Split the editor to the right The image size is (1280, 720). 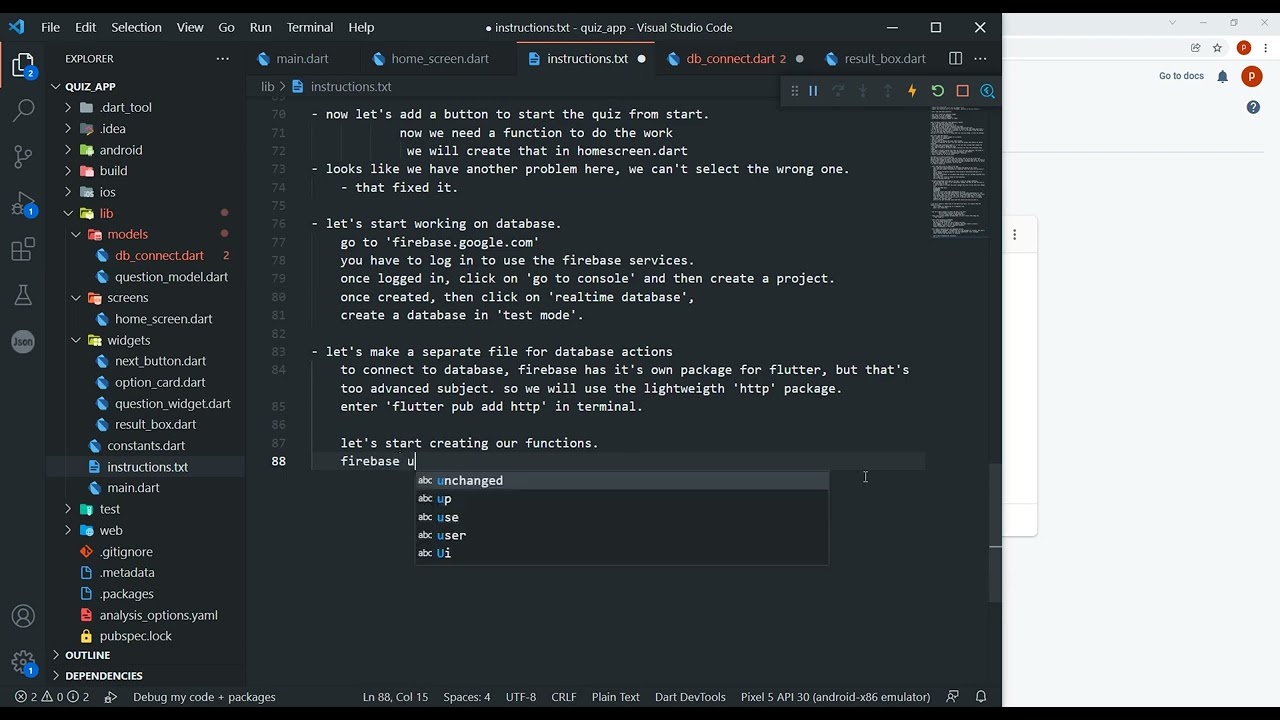pyautogui.click(x=955, y=59)
